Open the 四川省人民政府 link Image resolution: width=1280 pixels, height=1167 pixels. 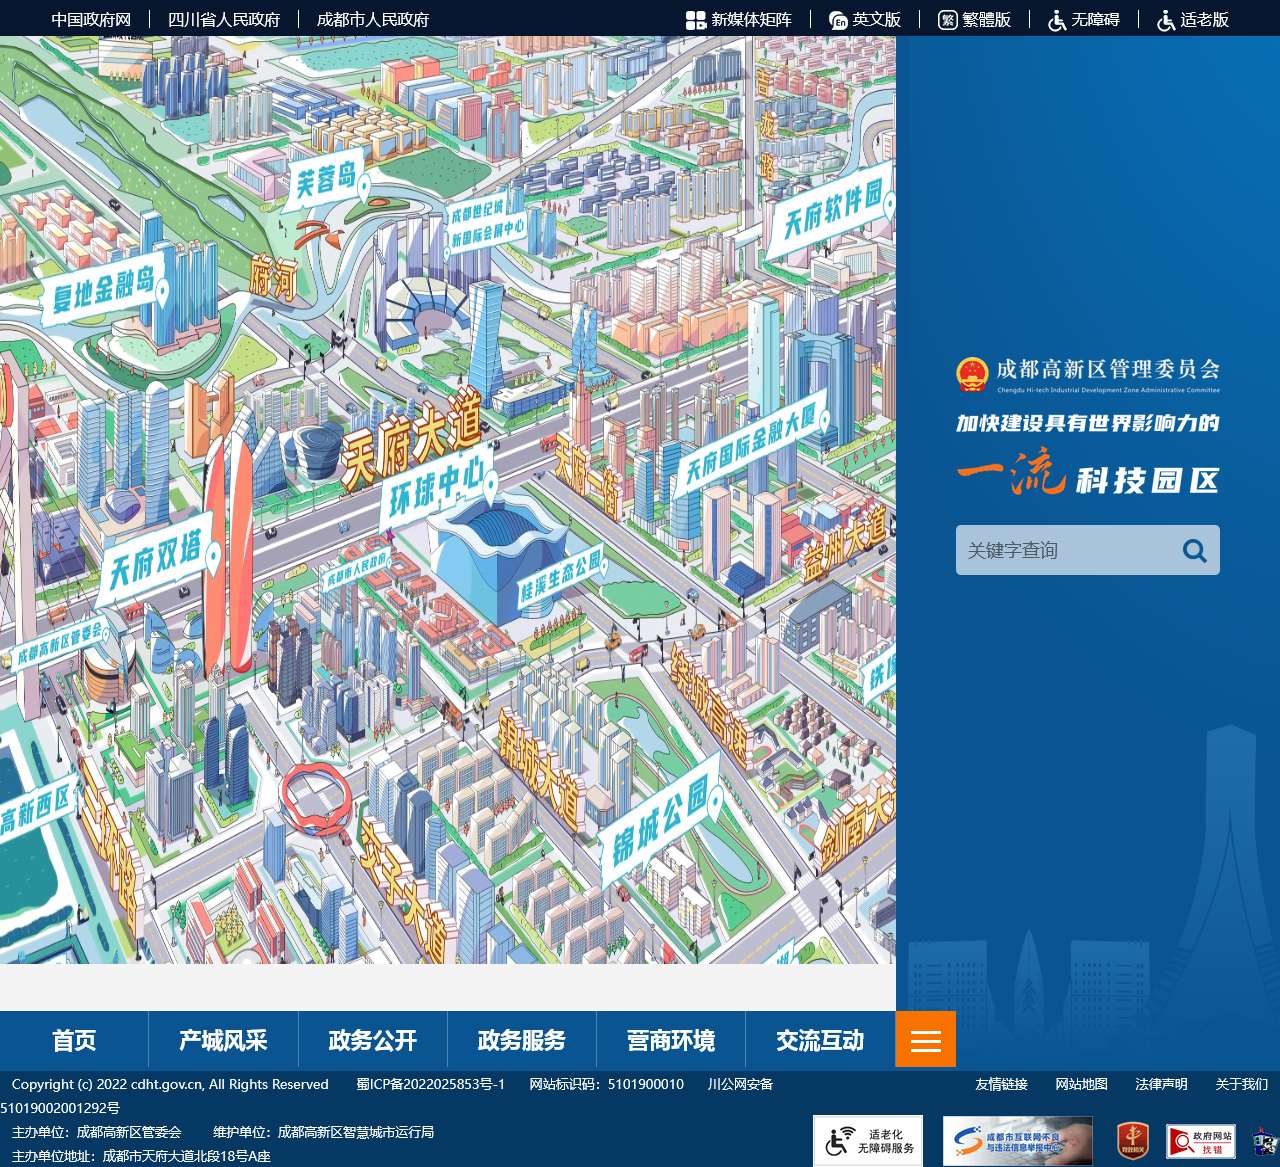click(x=224, y=19)
